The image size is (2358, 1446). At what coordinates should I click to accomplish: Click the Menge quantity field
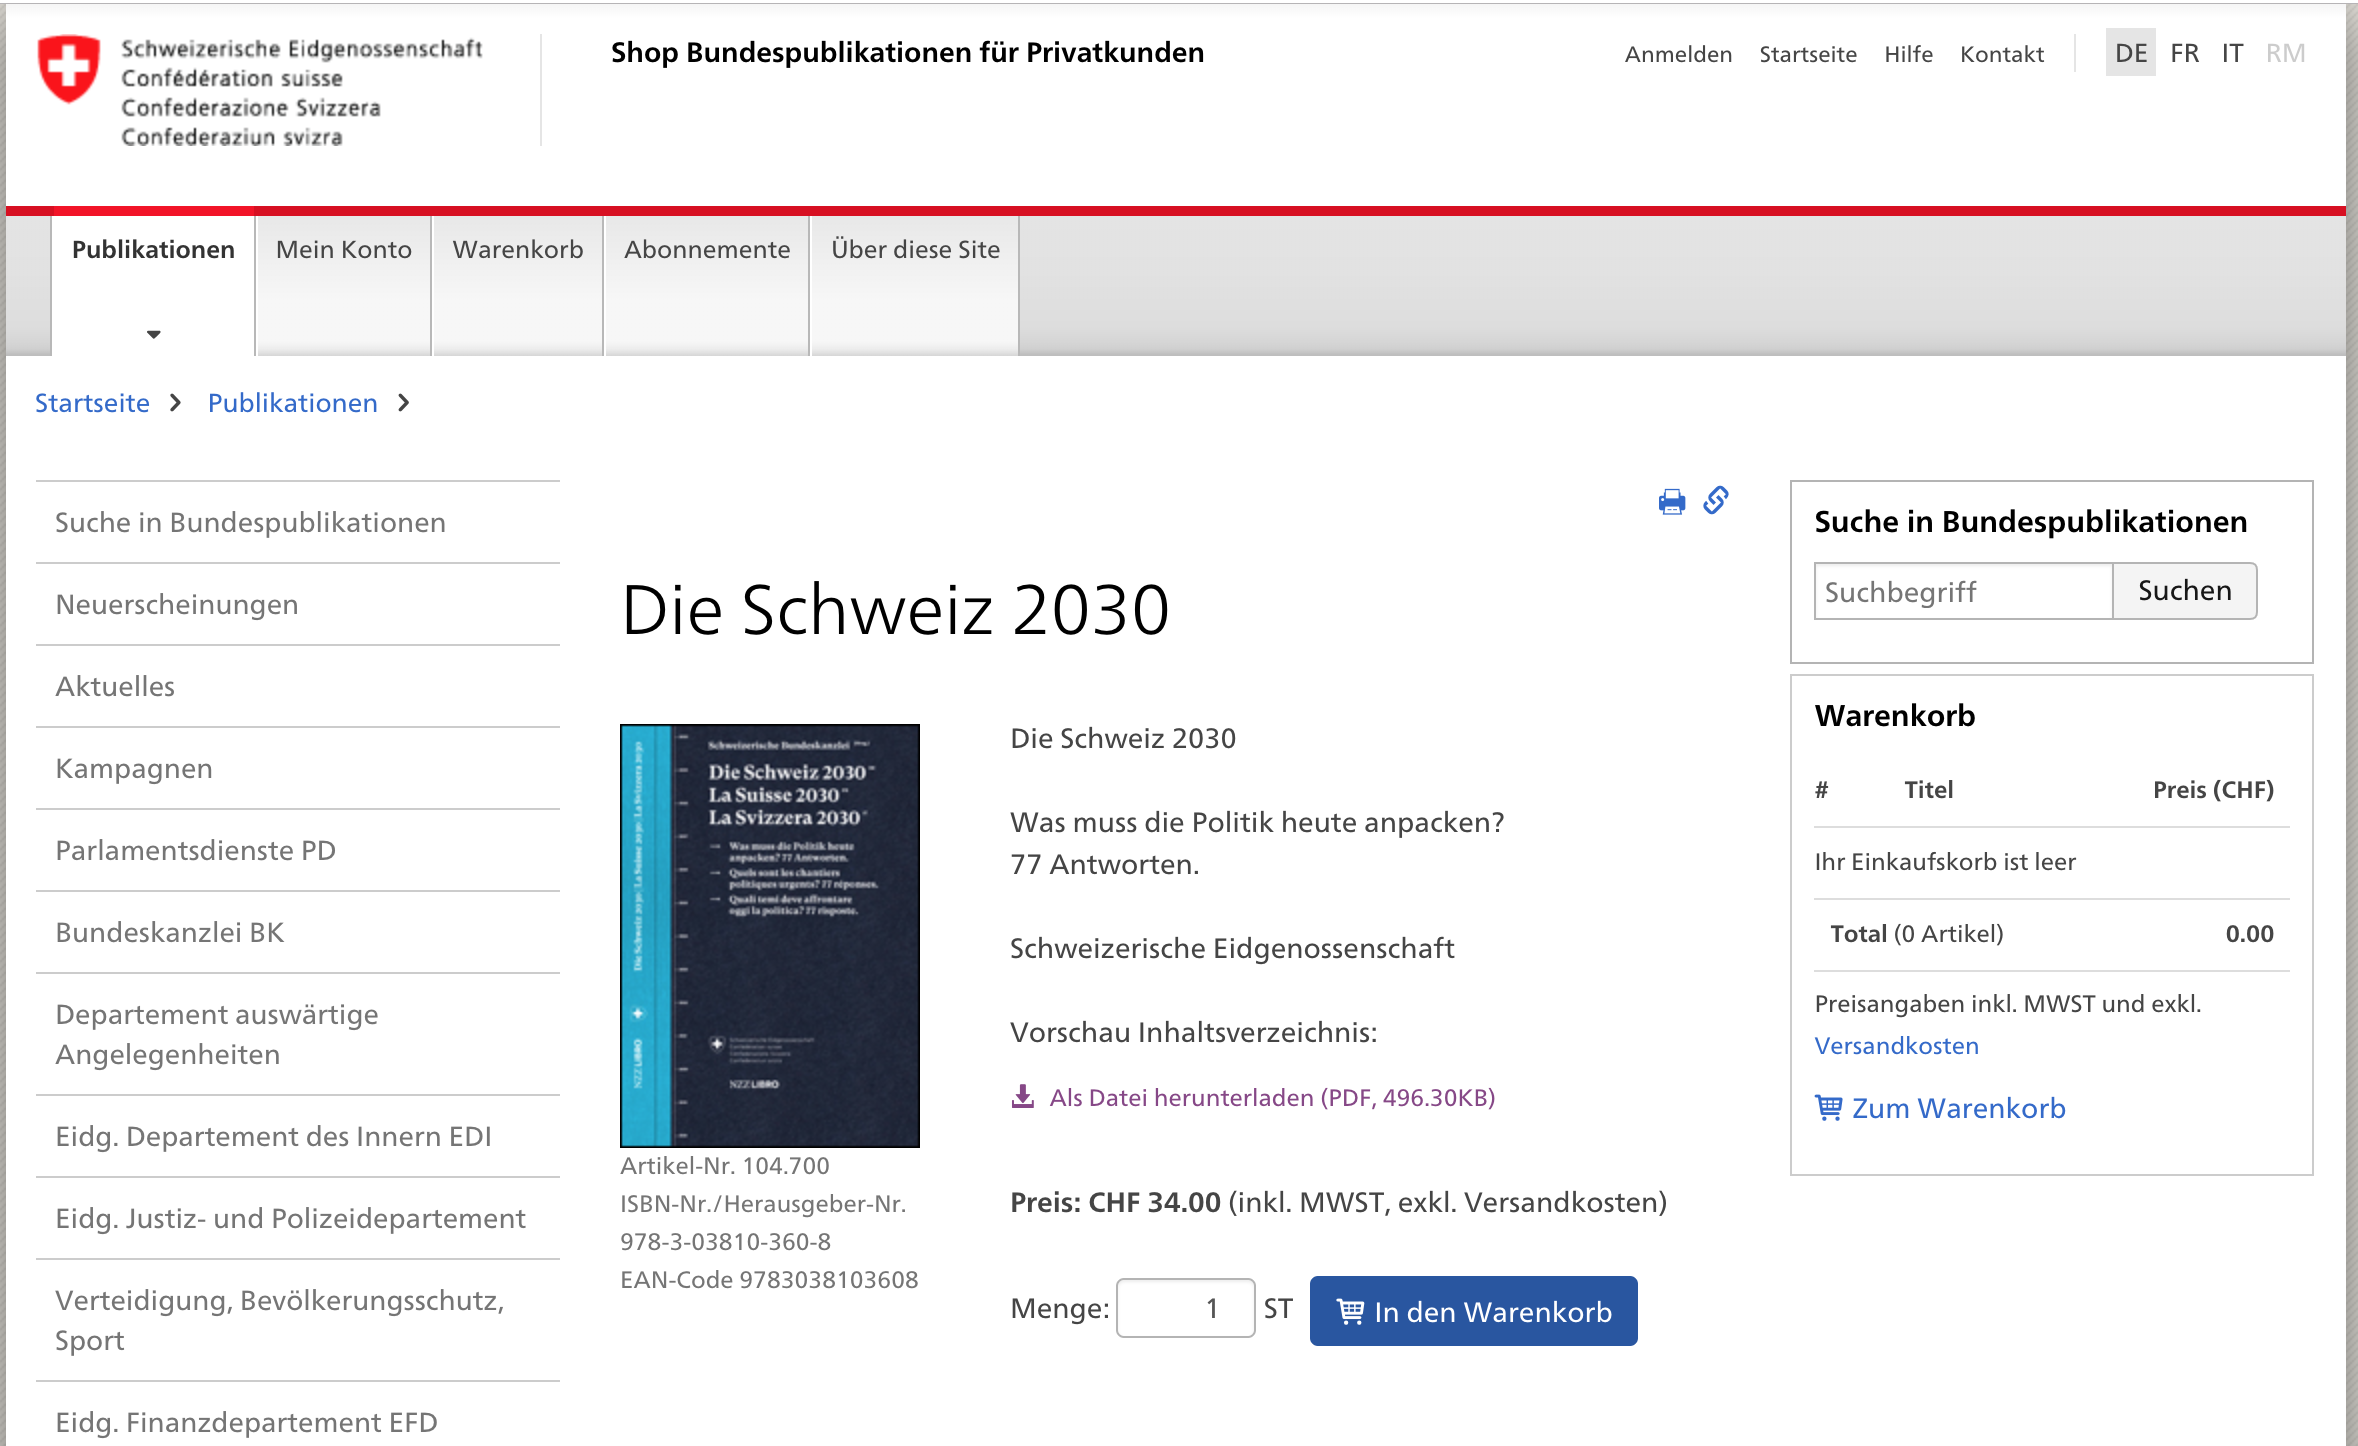(1185, 1308)
